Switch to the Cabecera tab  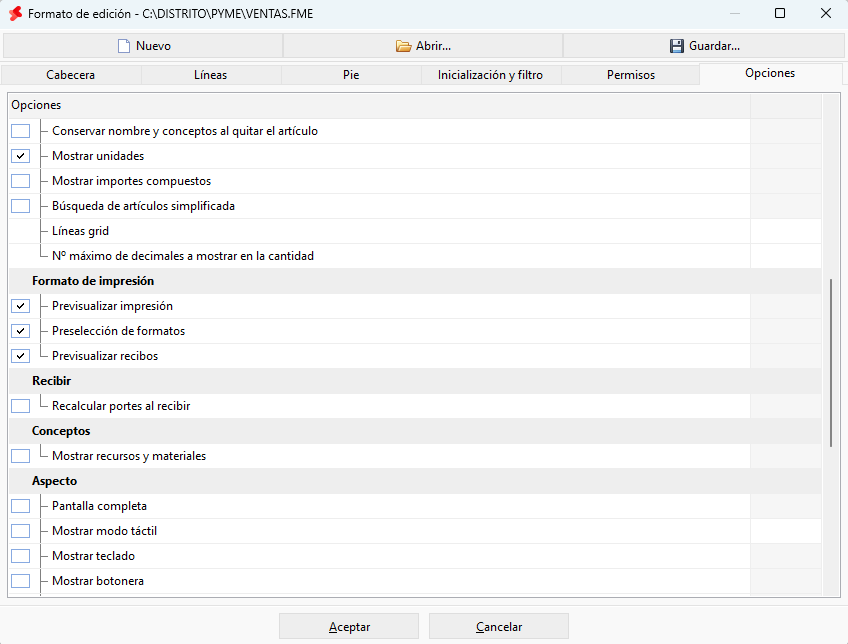(71, 75)
